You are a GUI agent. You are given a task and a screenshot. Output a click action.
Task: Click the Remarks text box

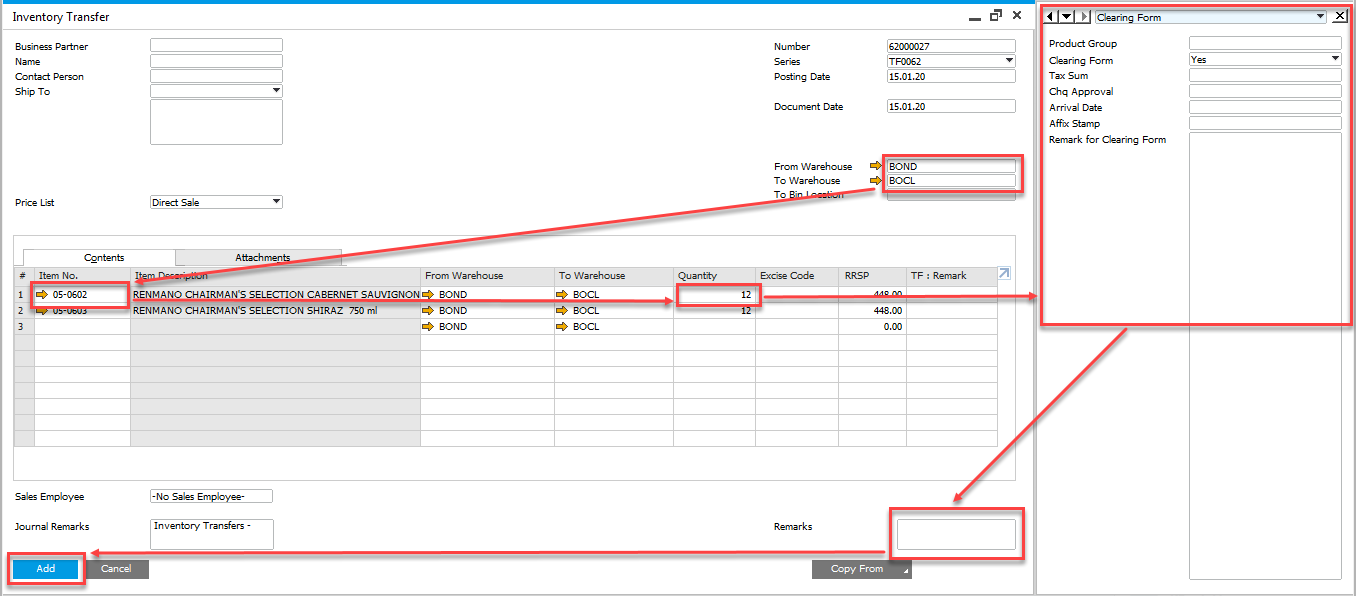[x=956, y=534]
